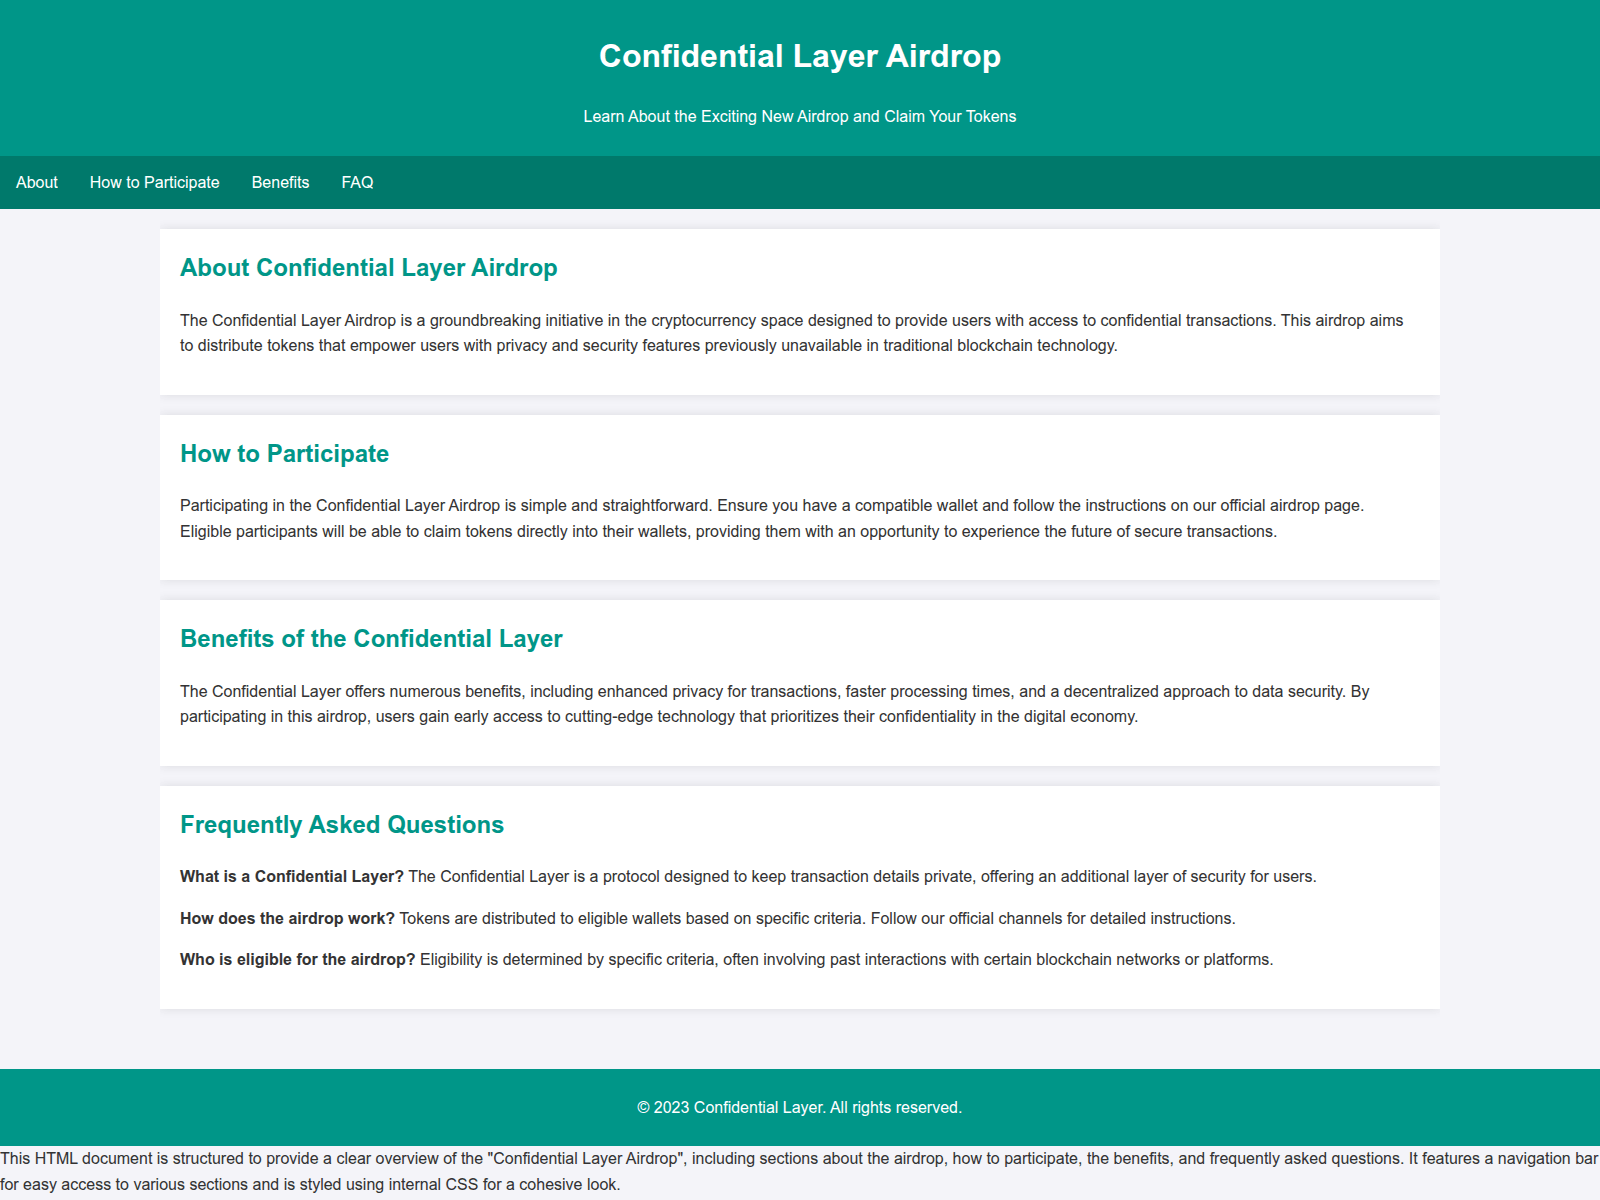1600x1200 pixels.
Task: Select the header tagline about claiming tokens
Action: click(x=800, y=116)
